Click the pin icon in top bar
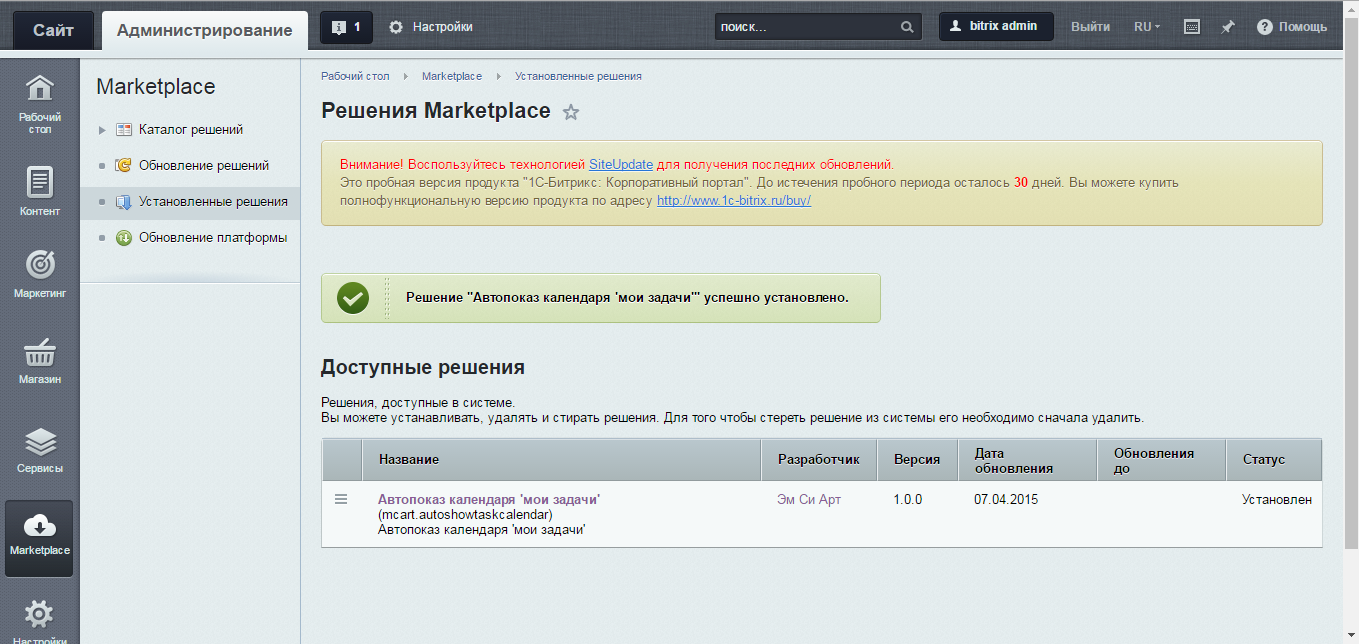This screenshot has height=644, width=1359. [x=1227, y=27]
